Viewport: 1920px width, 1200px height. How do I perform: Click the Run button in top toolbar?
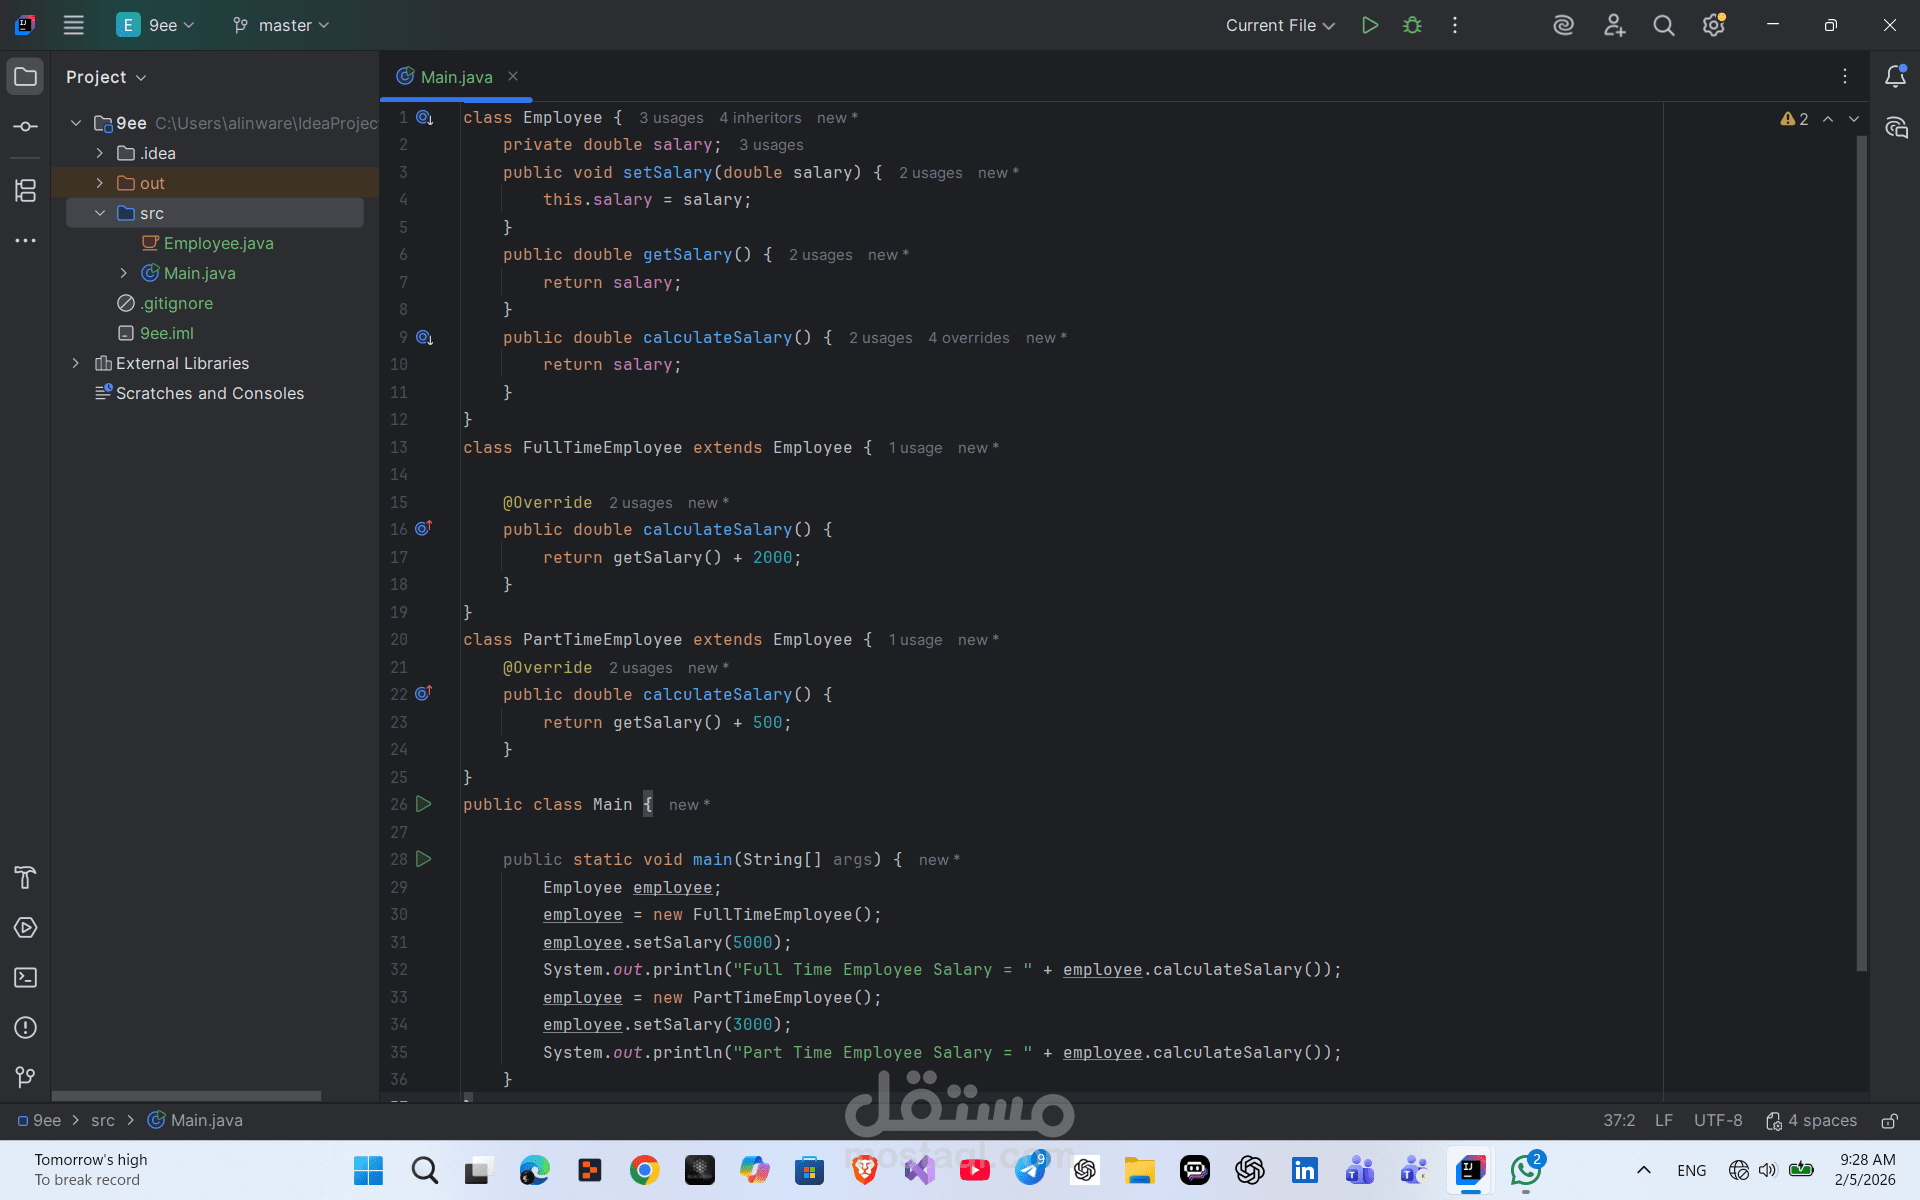[1370, 25]
